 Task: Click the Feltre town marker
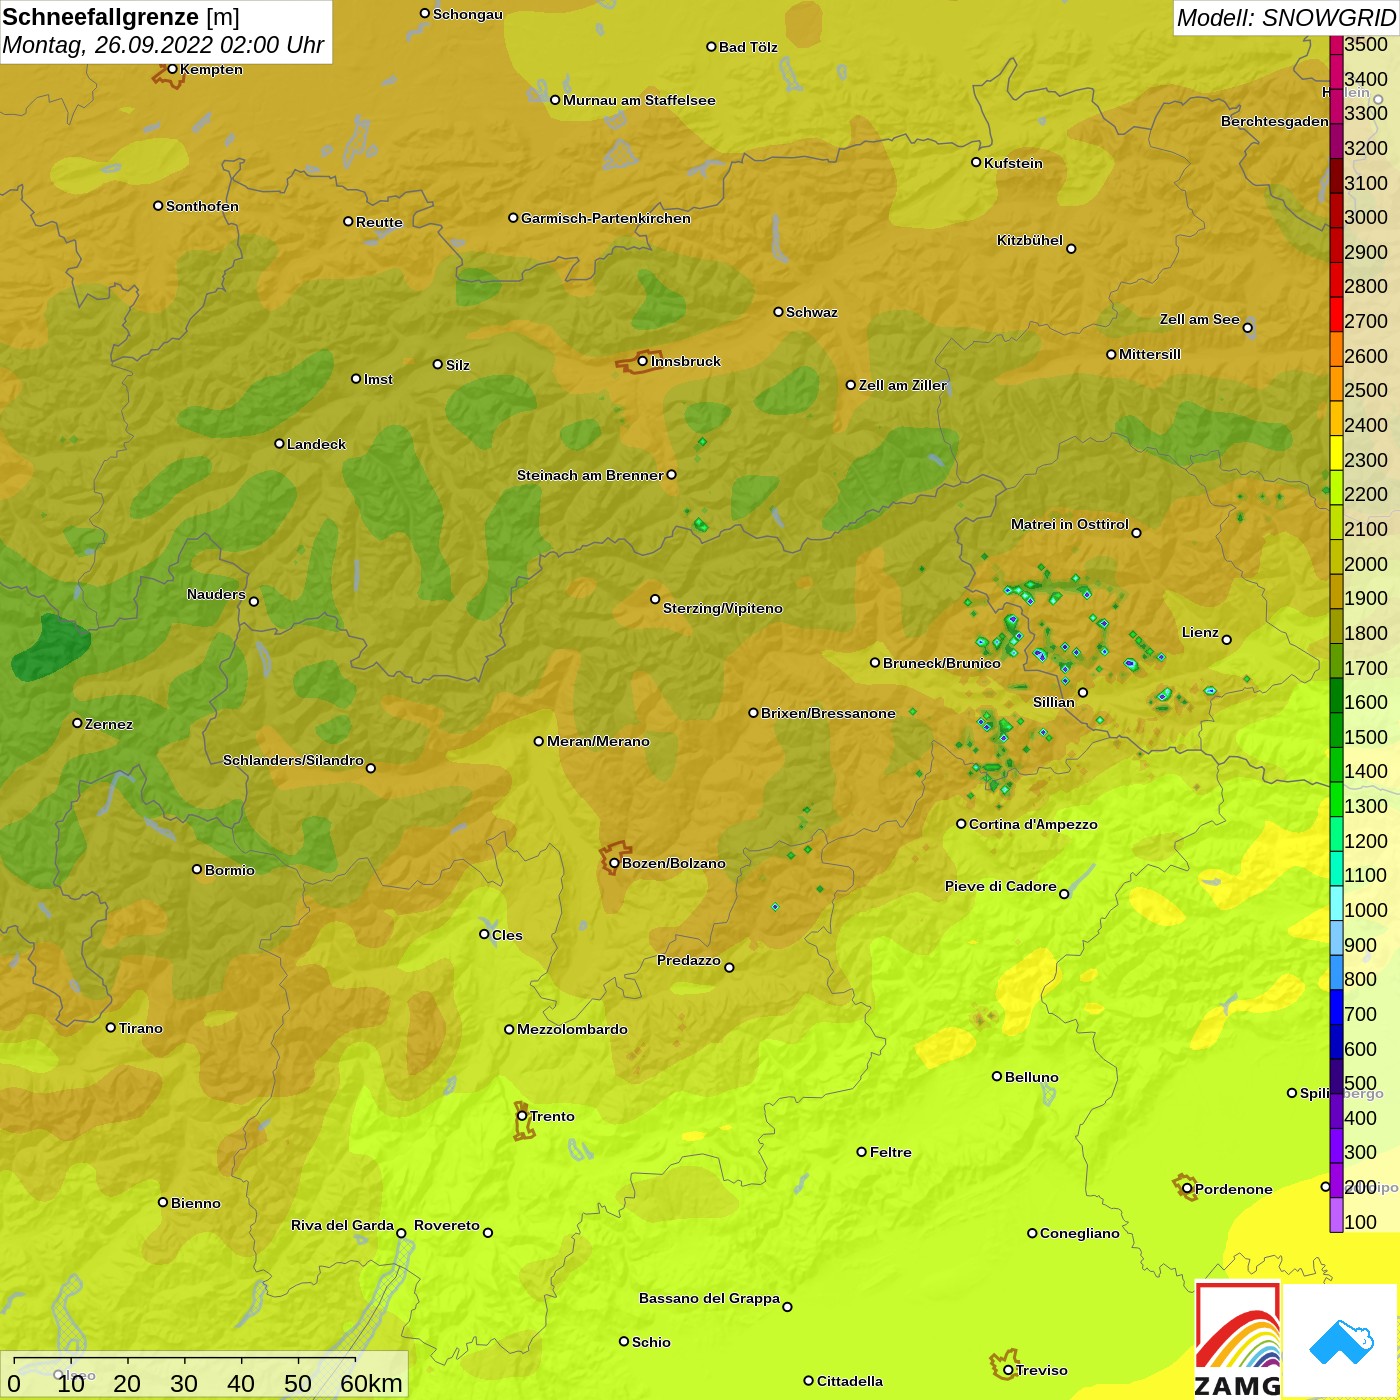pos(862,1152)
